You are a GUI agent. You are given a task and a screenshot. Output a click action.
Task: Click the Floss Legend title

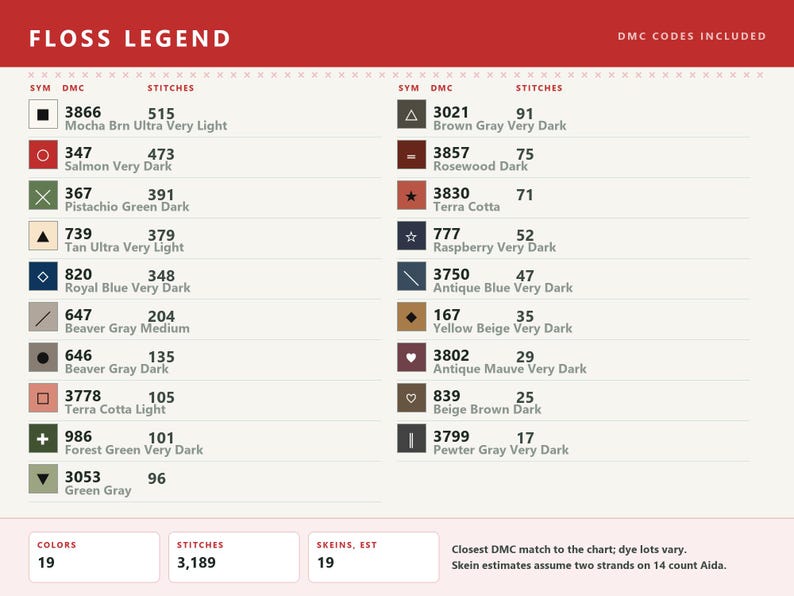(130, 38)
